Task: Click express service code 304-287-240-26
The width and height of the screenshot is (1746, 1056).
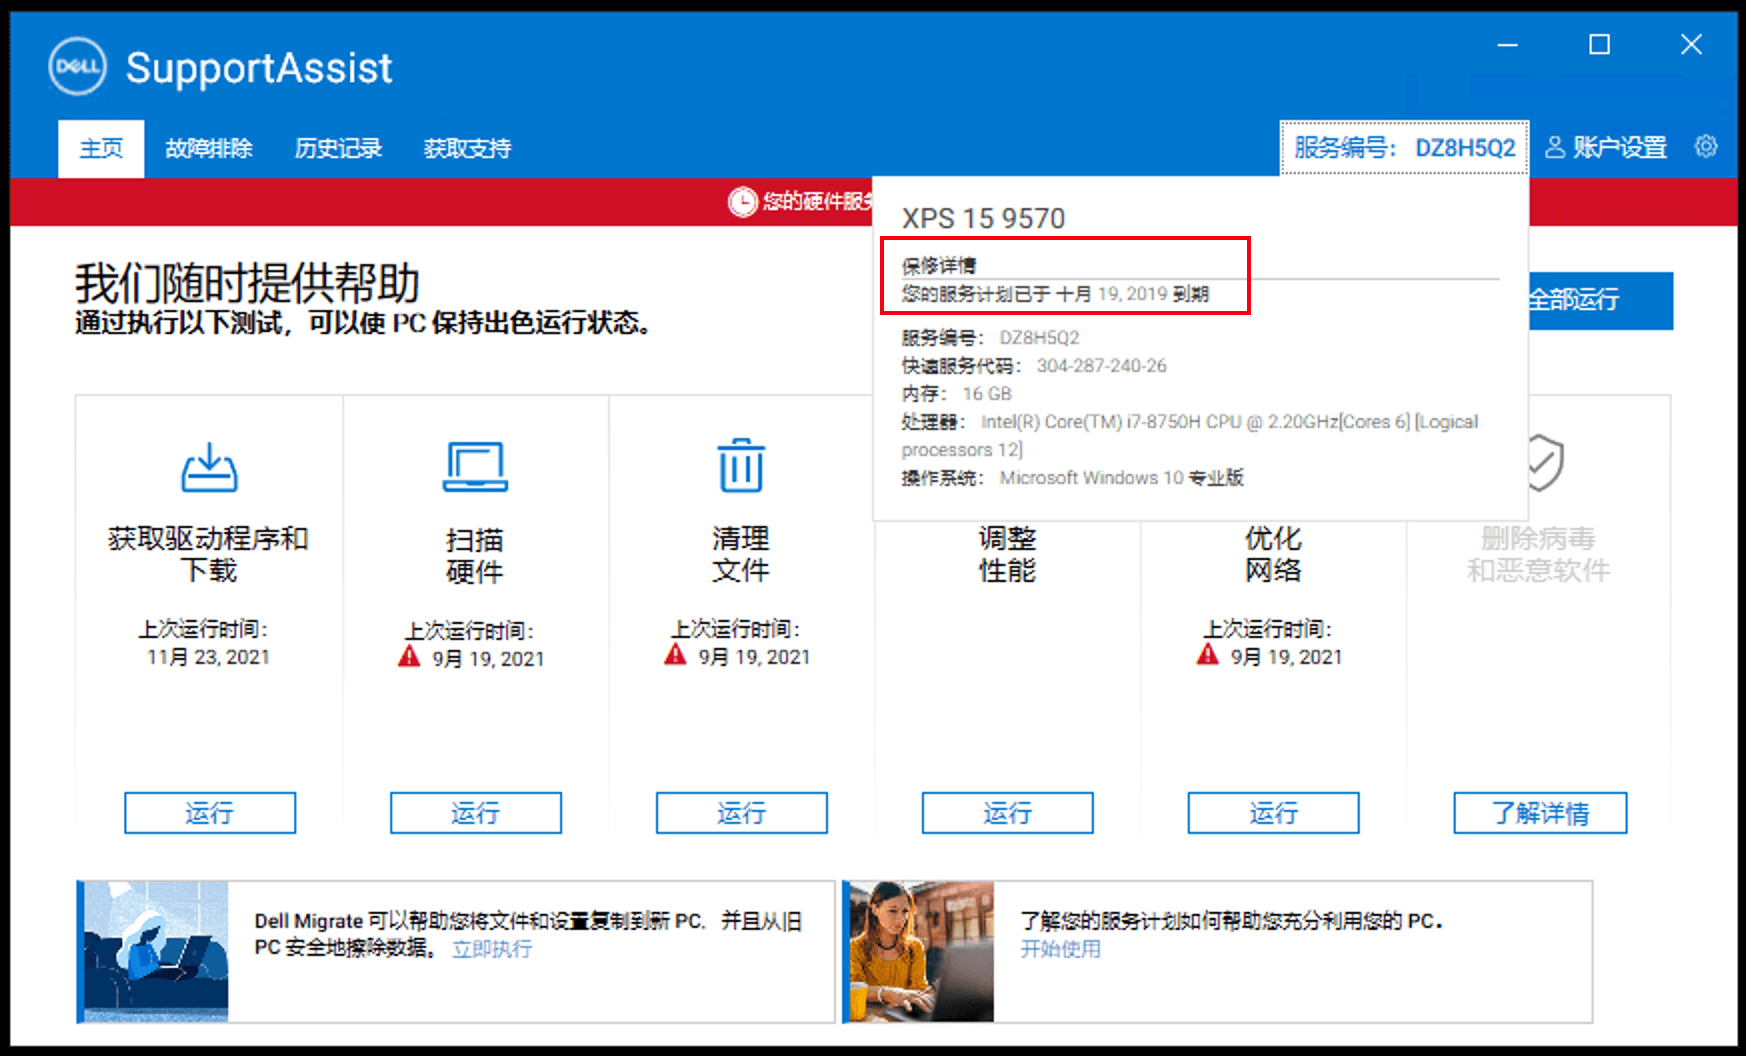Action: tap(1101, 366)
